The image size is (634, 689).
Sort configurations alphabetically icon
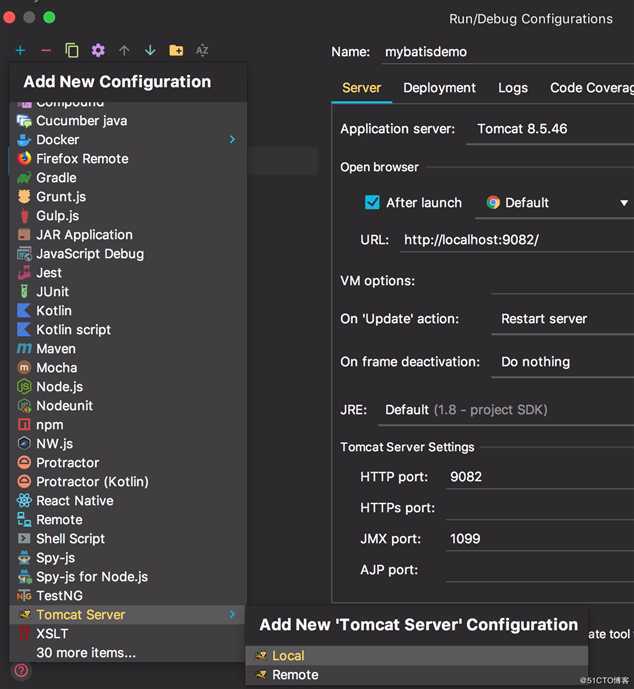pos(202,51)
